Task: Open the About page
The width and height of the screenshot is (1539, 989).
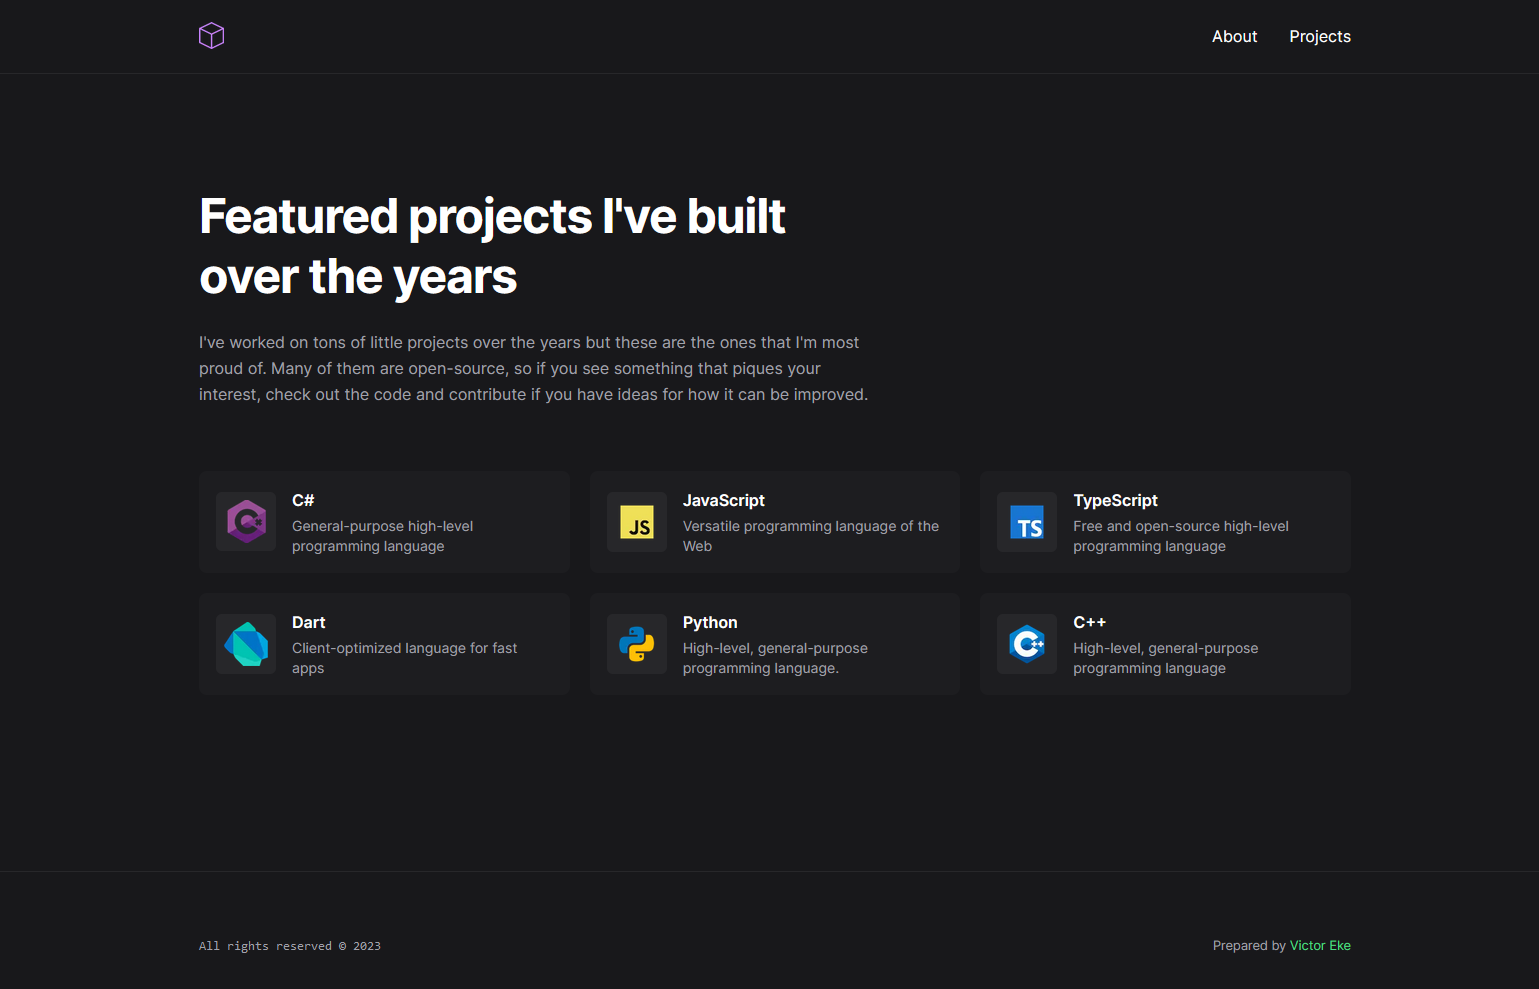Action: point(1234,36)
